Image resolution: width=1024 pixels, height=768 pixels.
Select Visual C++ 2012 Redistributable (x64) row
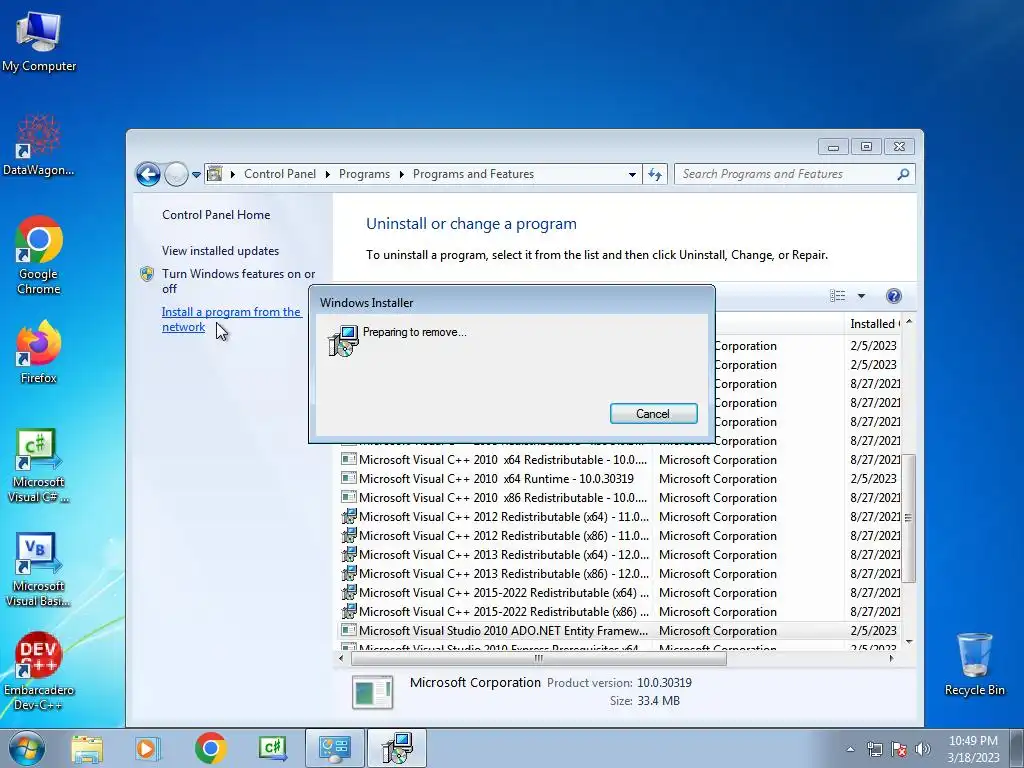619,517
